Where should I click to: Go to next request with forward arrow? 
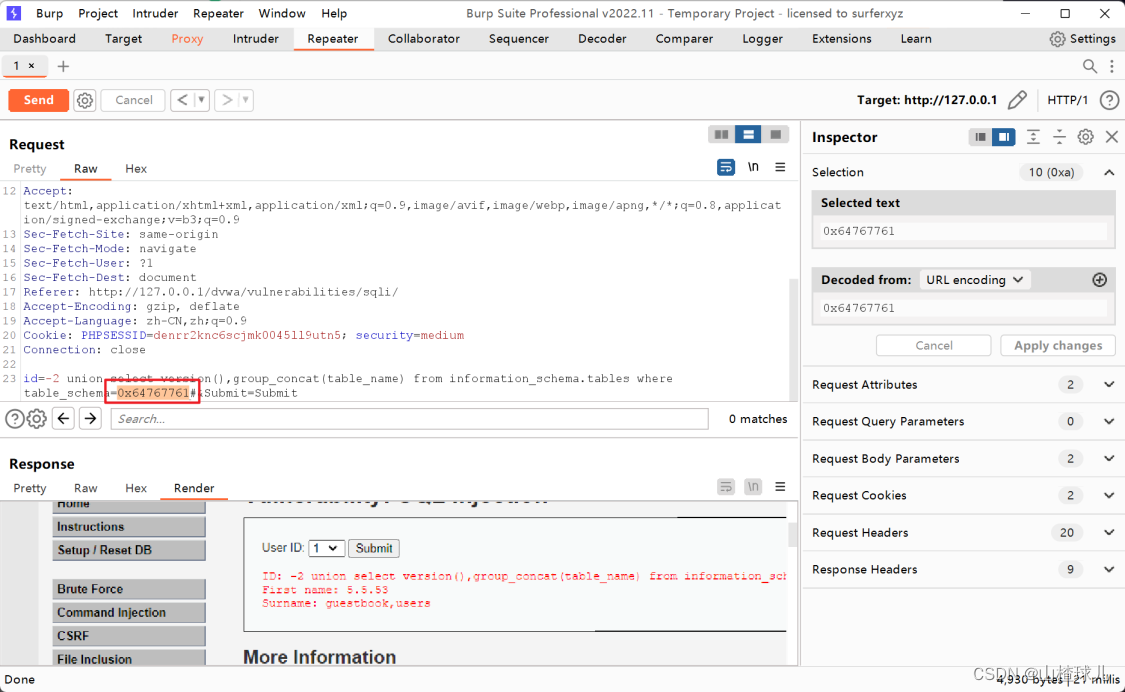coord(227,100)
